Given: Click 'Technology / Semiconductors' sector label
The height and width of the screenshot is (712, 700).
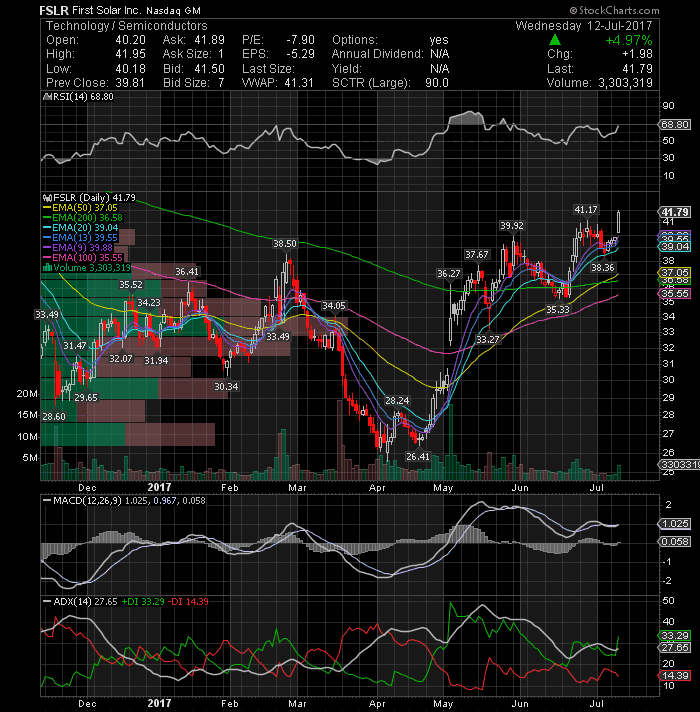Looking at the screenshot, I should coord(127,26).
